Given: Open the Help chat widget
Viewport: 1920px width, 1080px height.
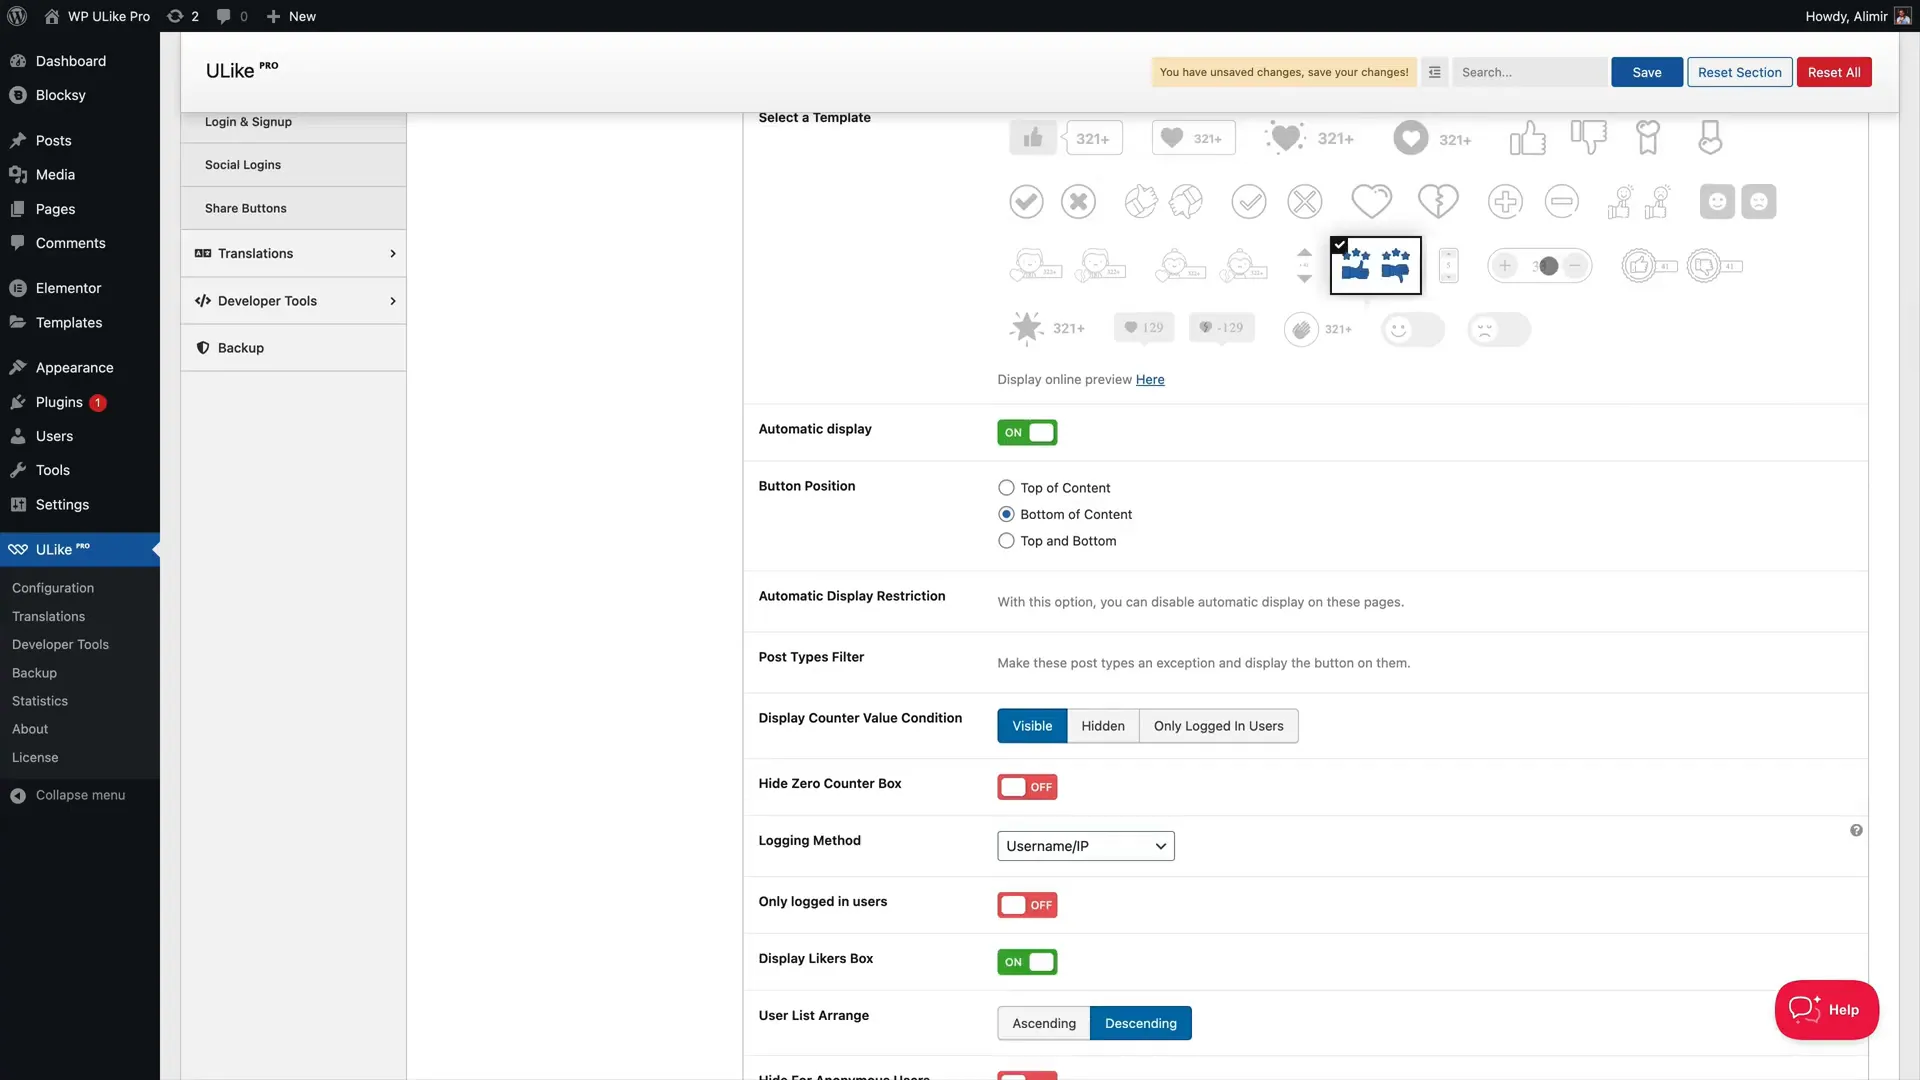Looking at the screenshot, I should click(x=1826, y=1010).
